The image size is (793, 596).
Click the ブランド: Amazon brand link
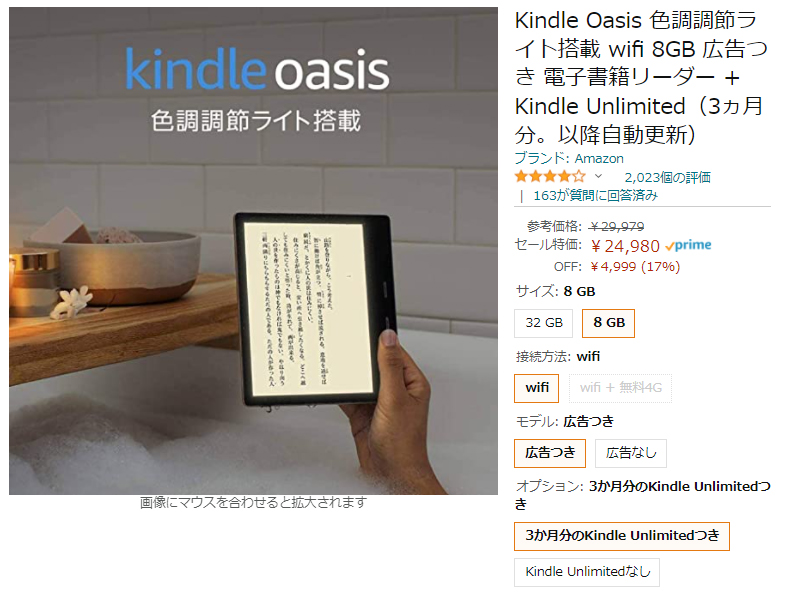tap(569, 158)
